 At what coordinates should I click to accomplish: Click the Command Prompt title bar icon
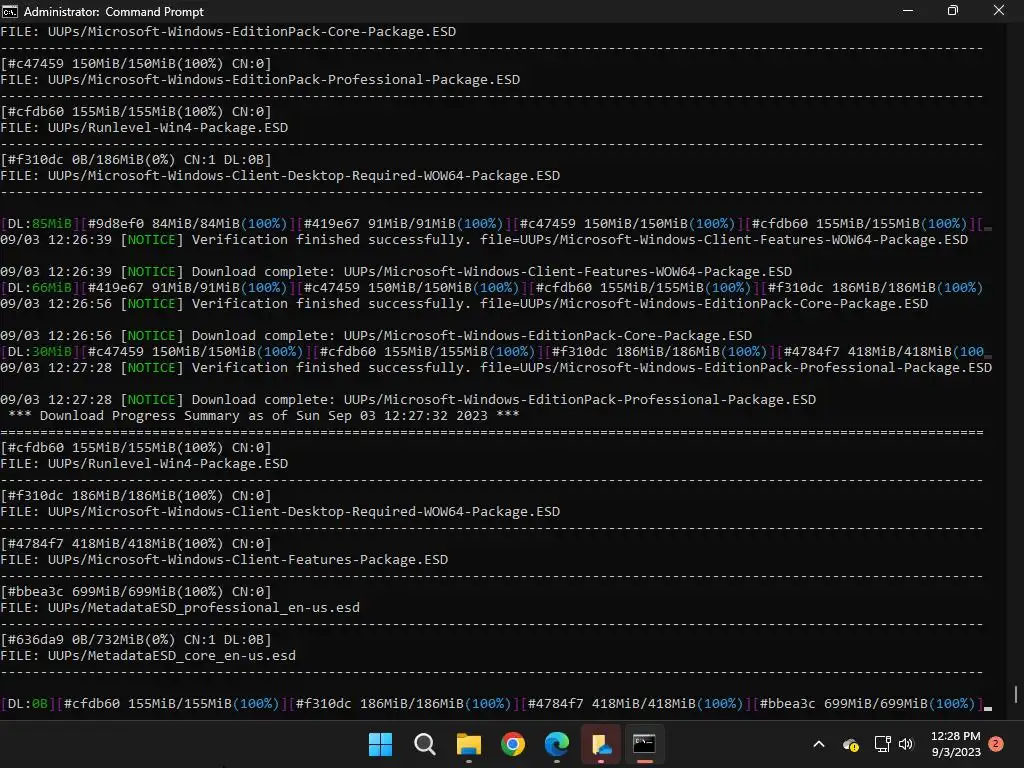pyautogui.click(x=10, y=12)
